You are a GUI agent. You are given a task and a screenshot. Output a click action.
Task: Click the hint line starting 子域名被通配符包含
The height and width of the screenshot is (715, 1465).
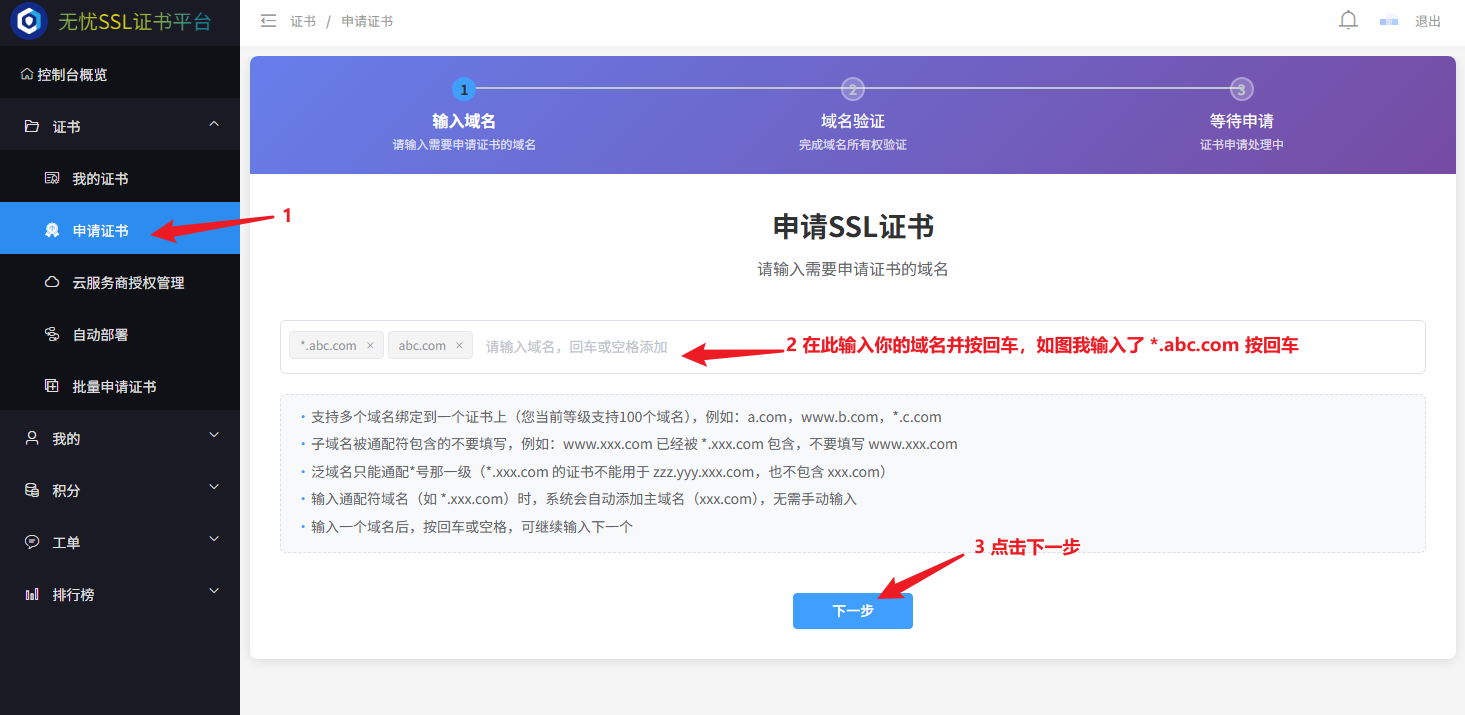coord(634,444)
